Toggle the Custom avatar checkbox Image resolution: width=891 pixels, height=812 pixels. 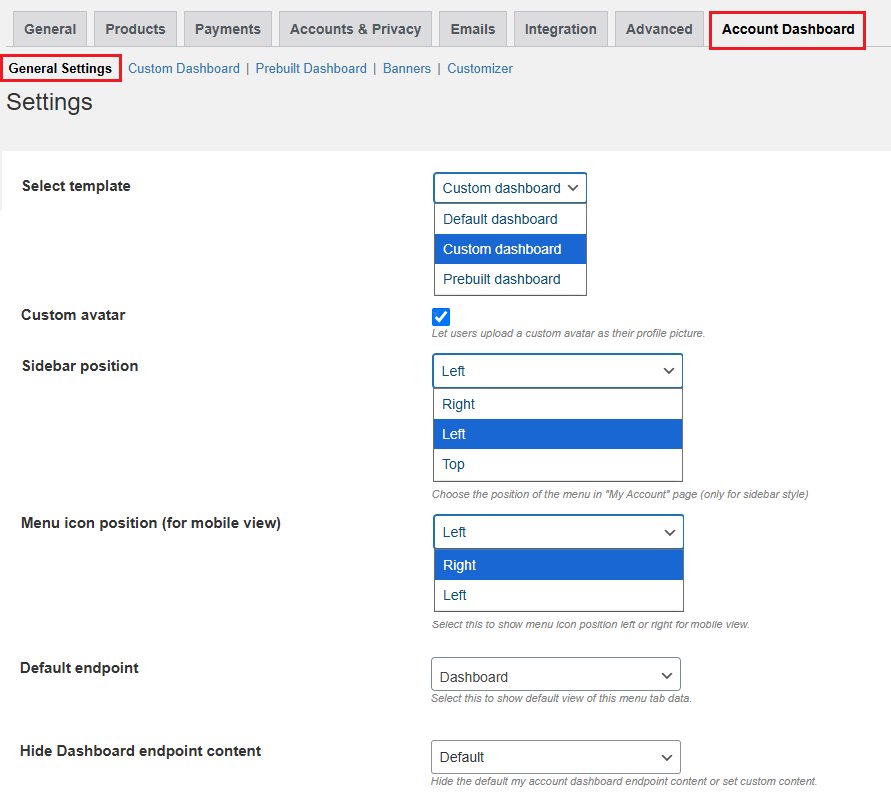tap(441, 316)
